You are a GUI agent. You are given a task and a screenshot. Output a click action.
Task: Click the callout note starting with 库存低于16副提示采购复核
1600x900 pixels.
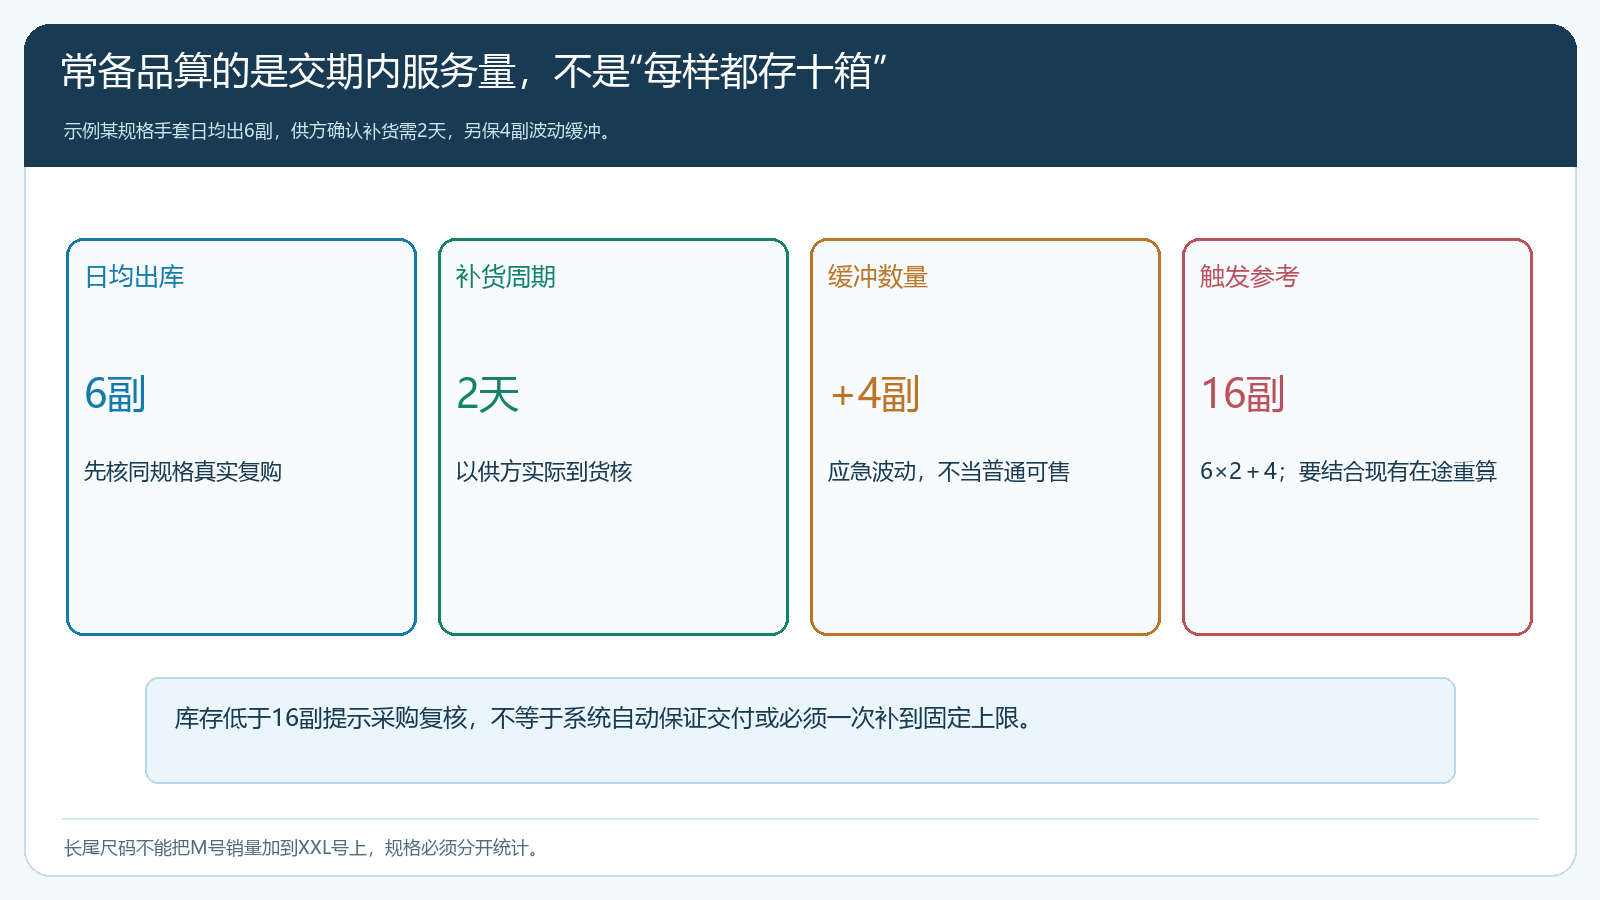(x=605, y=718)
